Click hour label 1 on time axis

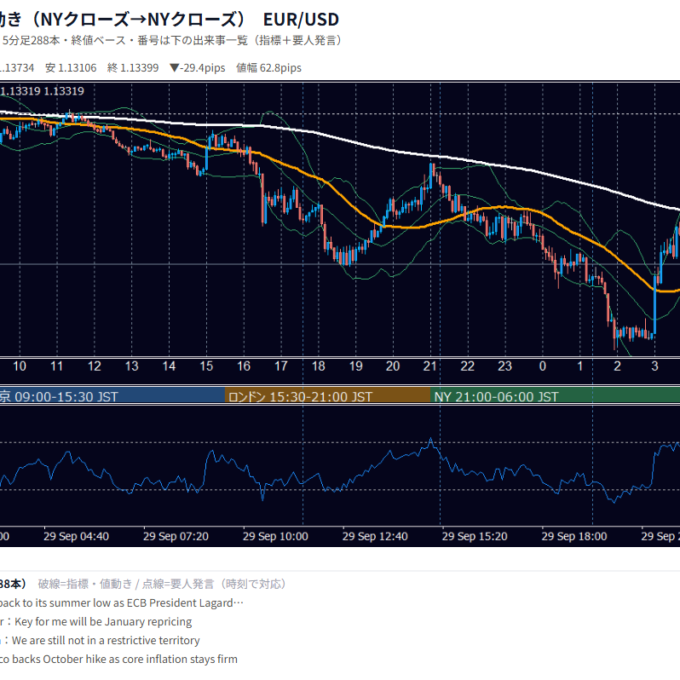point(580,366)
